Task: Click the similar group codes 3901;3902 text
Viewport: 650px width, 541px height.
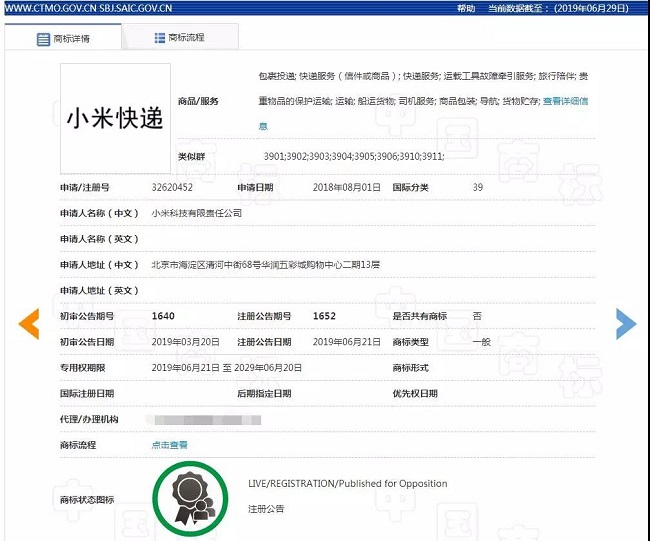Action: (x=354, y=156)
